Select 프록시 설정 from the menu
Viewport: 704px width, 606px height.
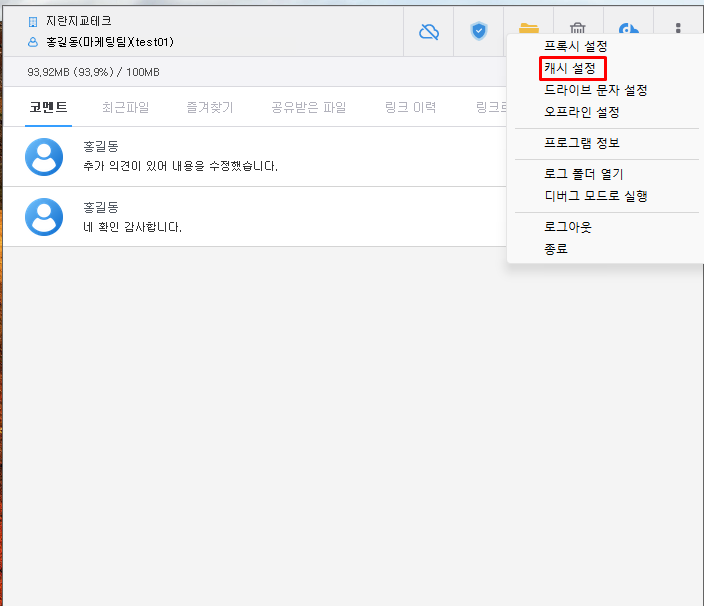(575, 46)
